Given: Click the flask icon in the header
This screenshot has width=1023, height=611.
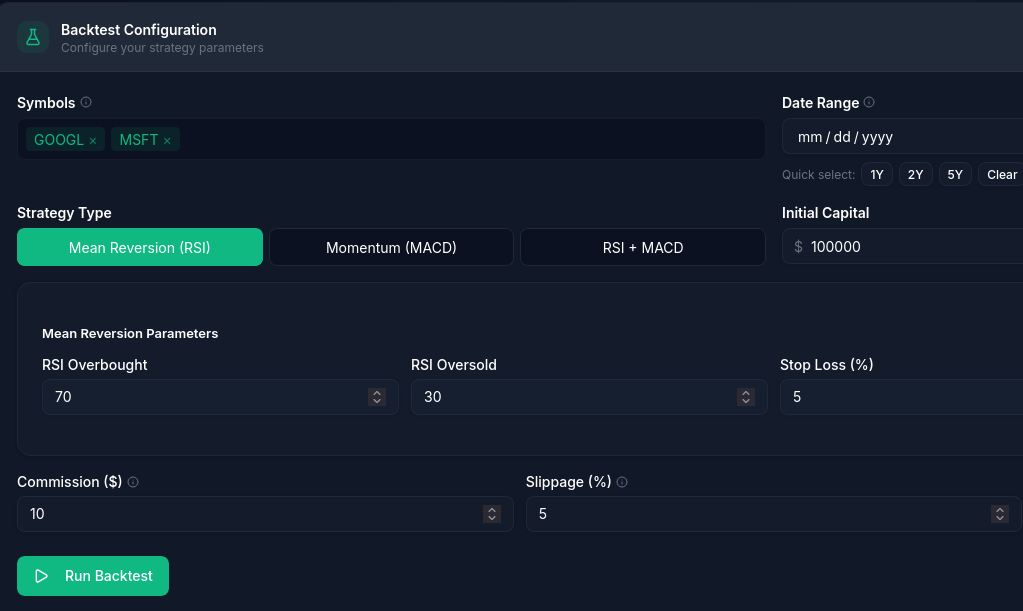Looking at the screenshot, I should (33, 37).
